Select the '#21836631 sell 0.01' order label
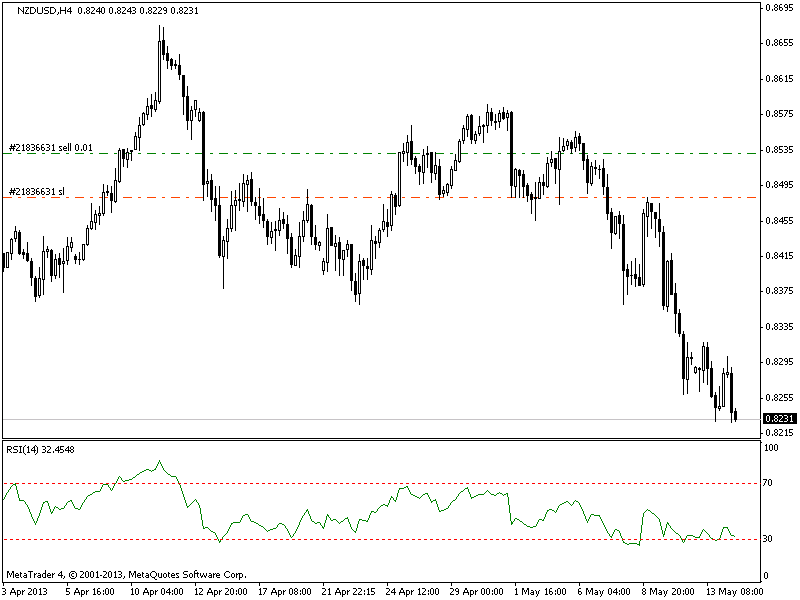Screen dimensions: 800x600 51,148
